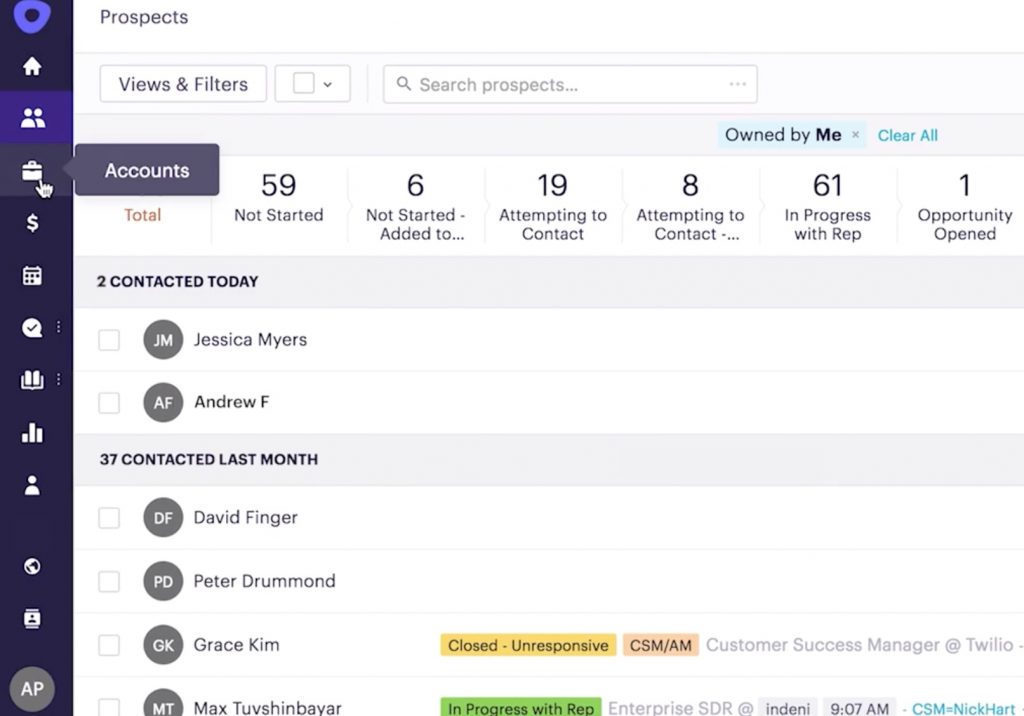1024x716 pixels.
Task: Open the Content library book icon
Action: 33,380
